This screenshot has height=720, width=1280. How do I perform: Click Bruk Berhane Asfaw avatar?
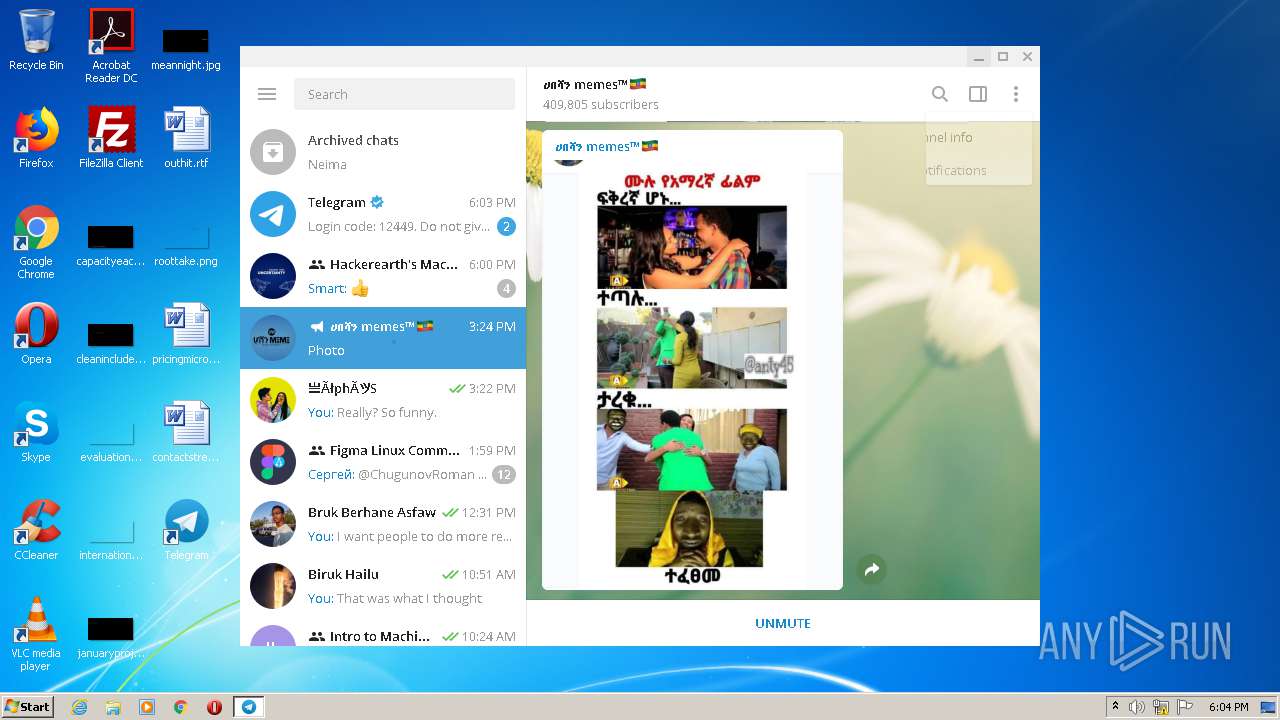coord(273,524)
